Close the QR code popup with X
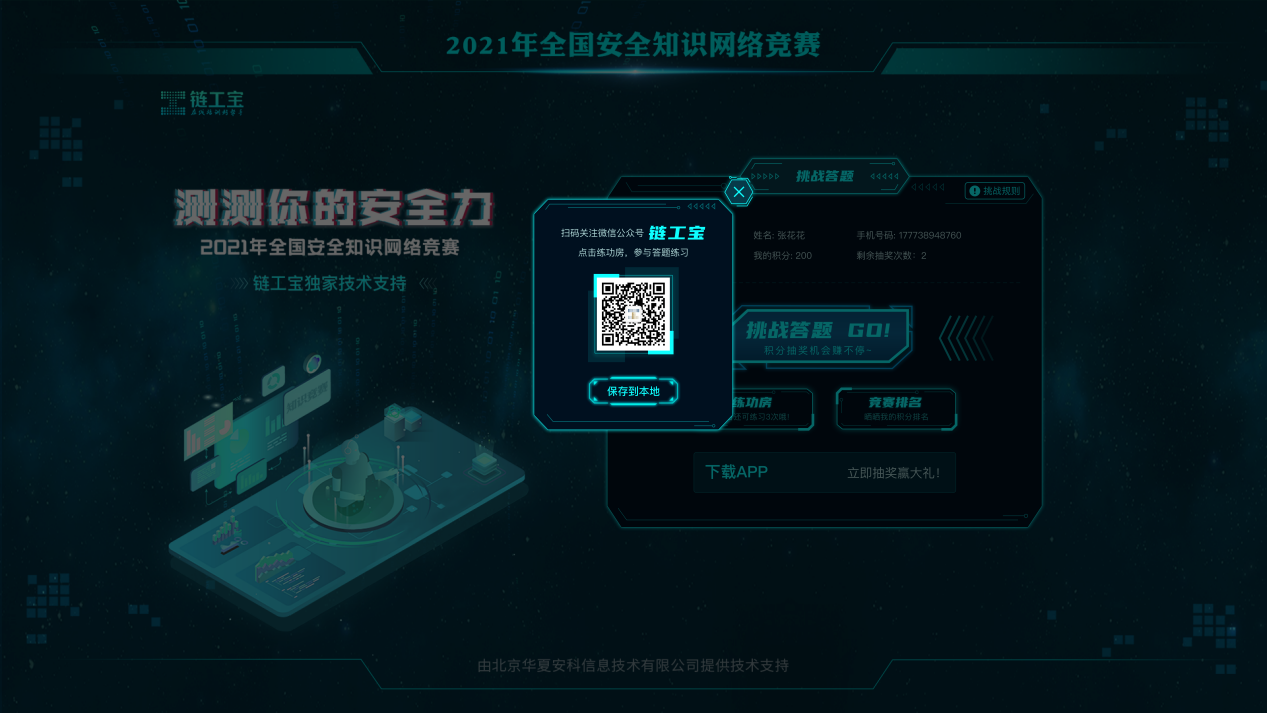 click(x=738, y=192)
